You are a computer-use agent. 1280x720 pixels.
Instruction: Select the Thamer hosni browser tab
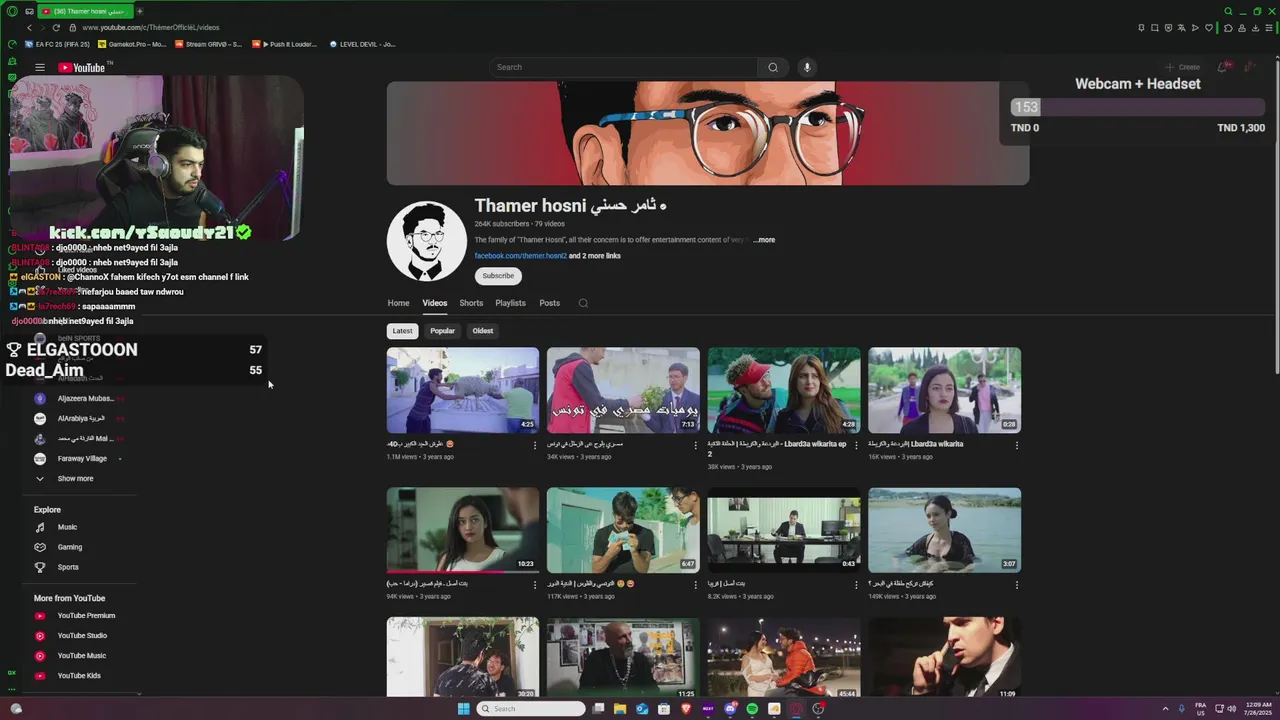(85, 11)
